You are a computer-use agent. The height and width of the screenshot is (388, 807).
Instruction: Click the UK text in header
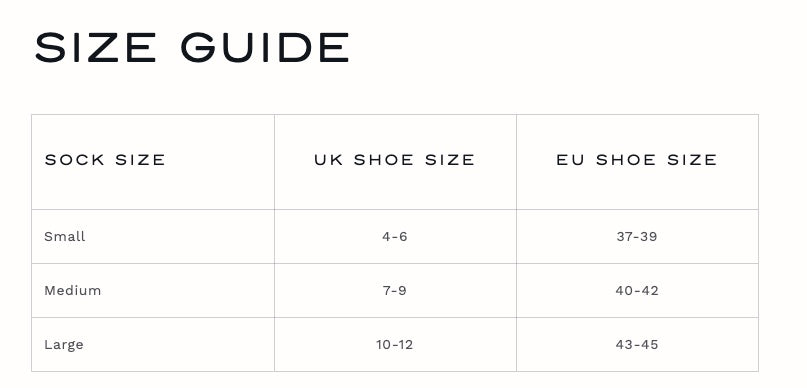[x=328, y=160]
